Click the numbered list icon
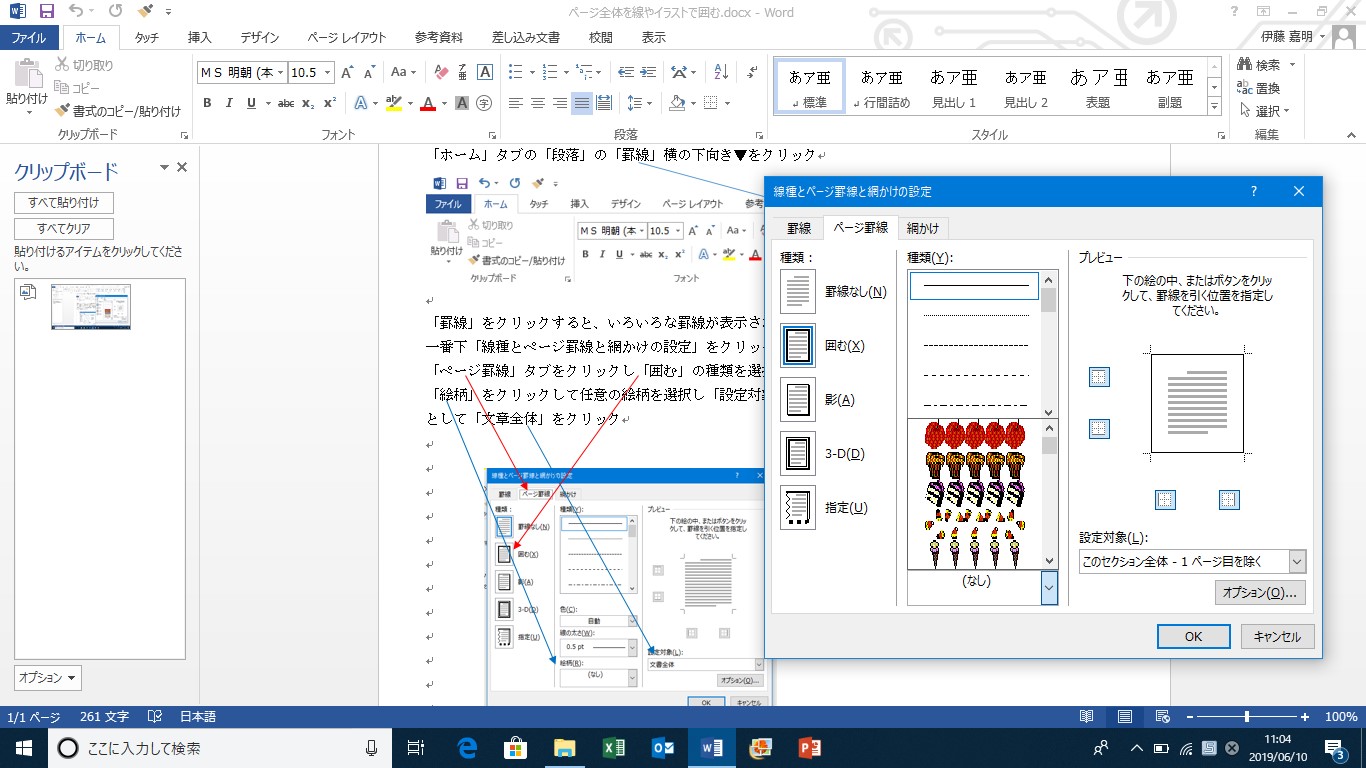Image resolution: width=1366 pixels, height=768 pixels. click(548, 72)
